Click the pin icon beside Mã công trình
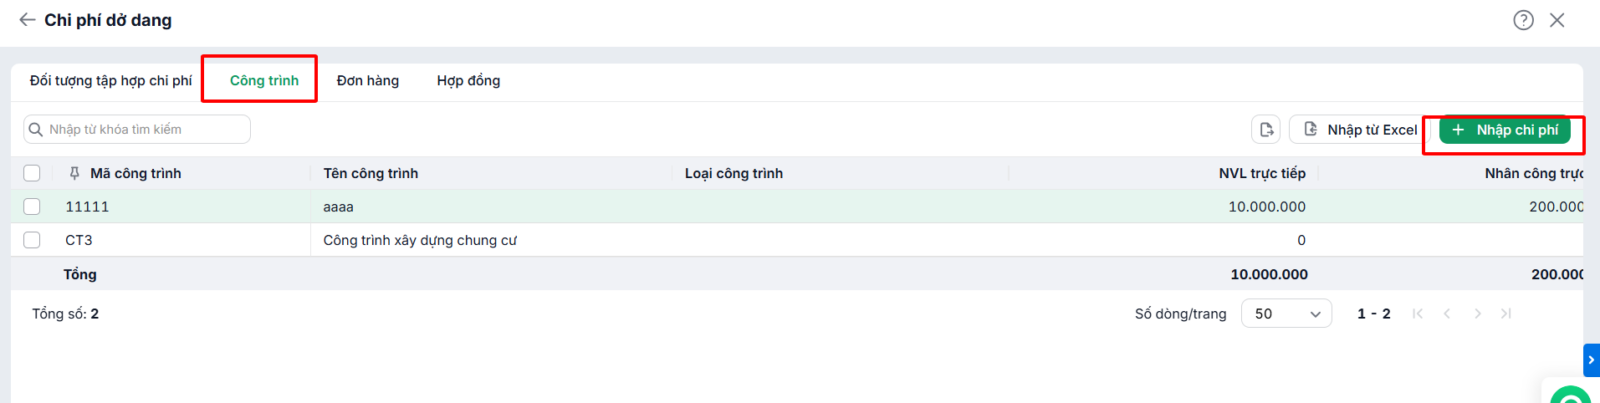The width and height of the screenshot is (1600, 403). 74,173
